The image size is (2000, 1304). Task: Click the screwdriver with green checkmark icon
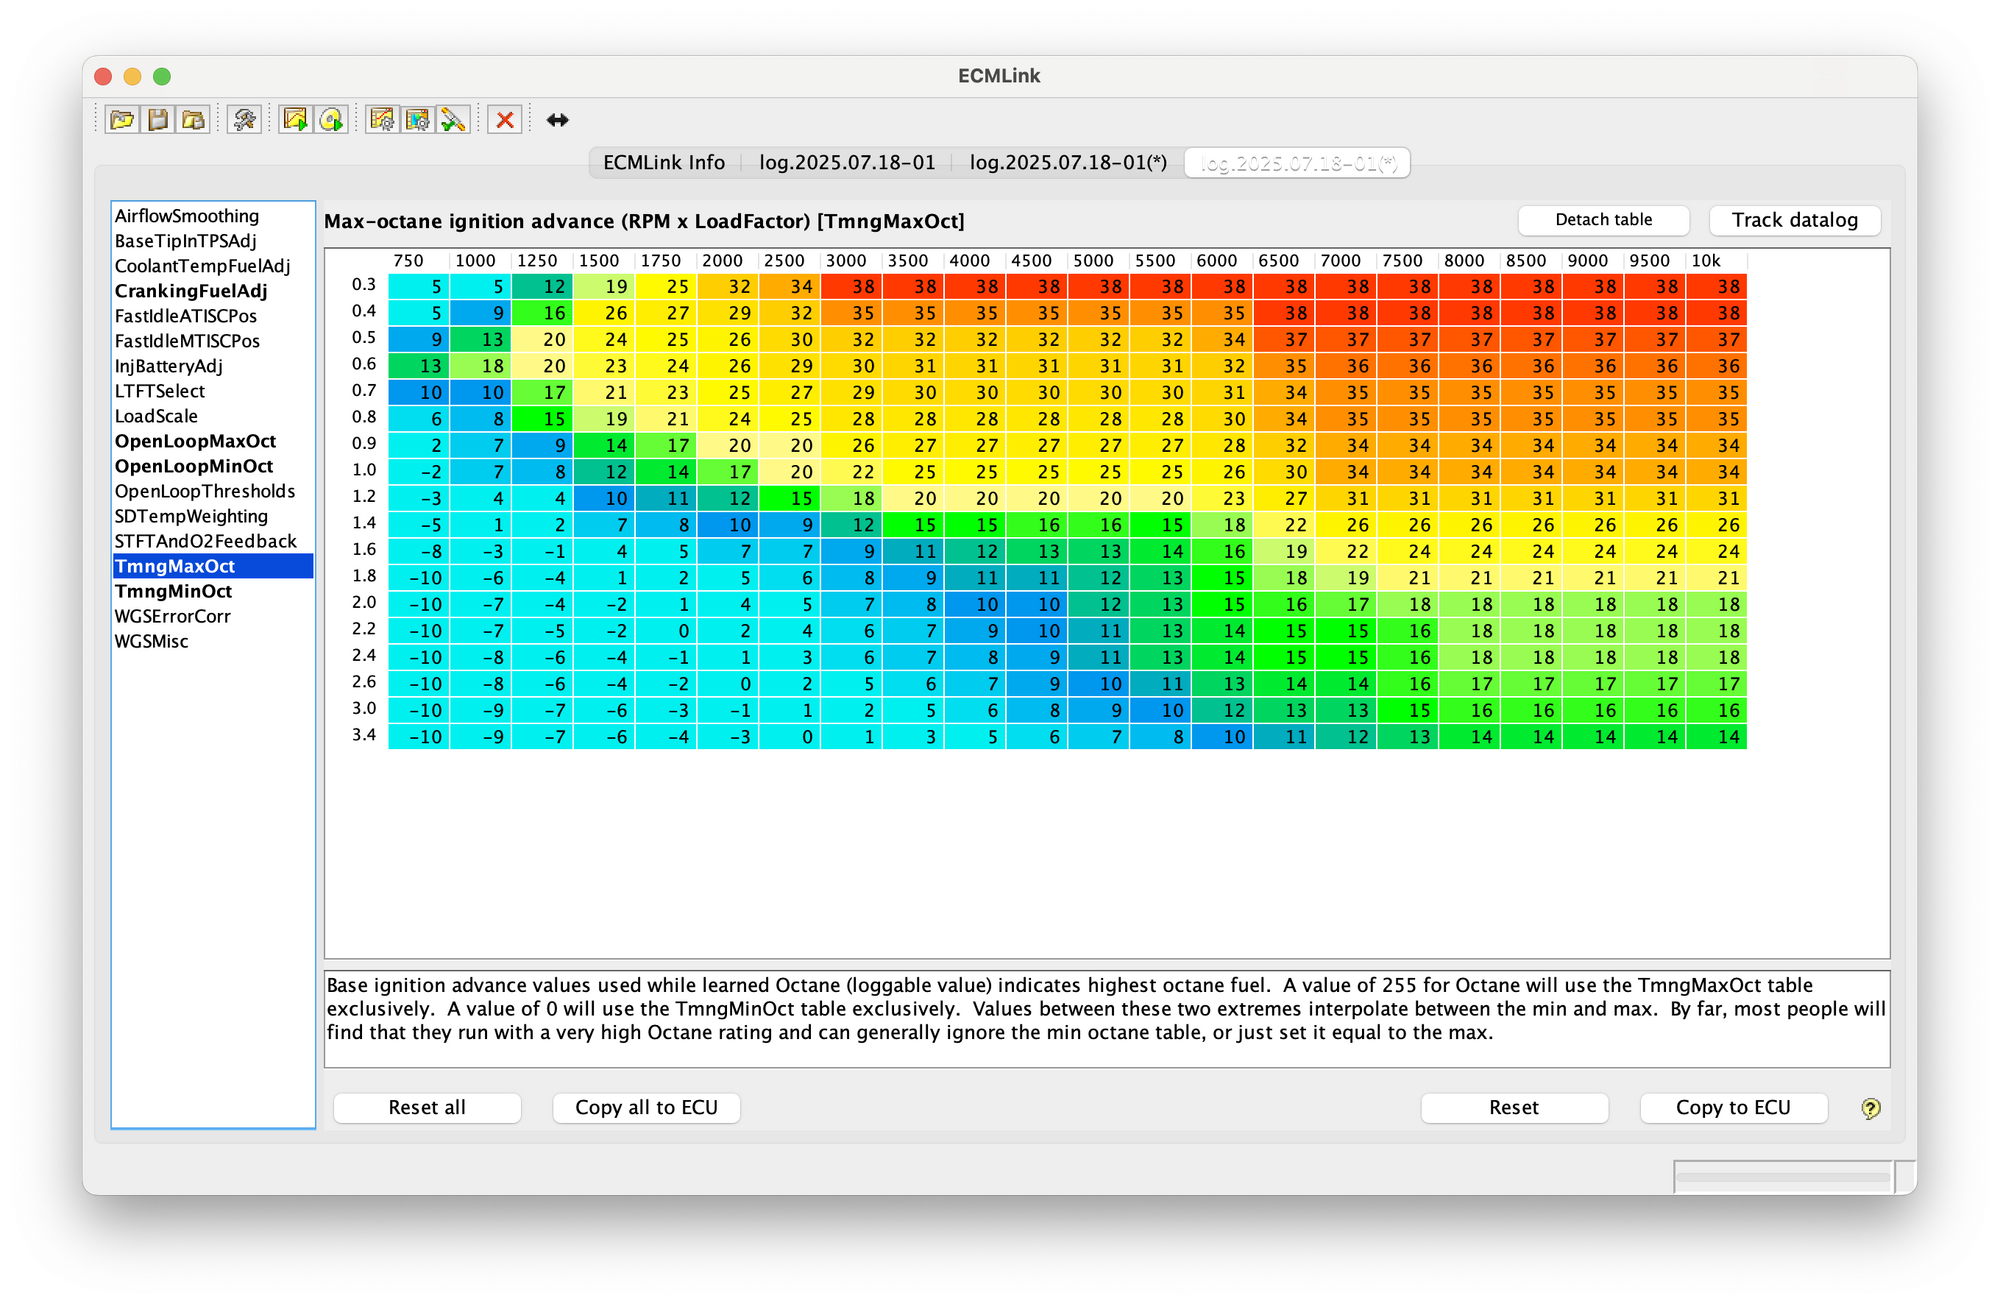[x=454, y=120]
